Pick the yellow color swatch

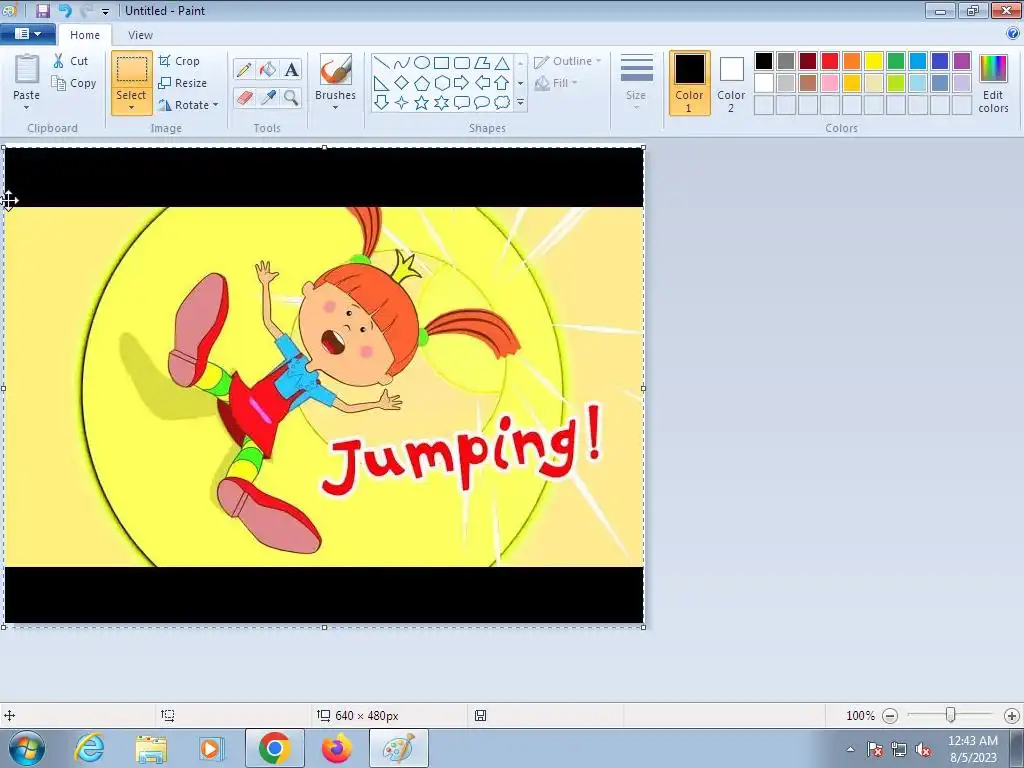[874, 61]
